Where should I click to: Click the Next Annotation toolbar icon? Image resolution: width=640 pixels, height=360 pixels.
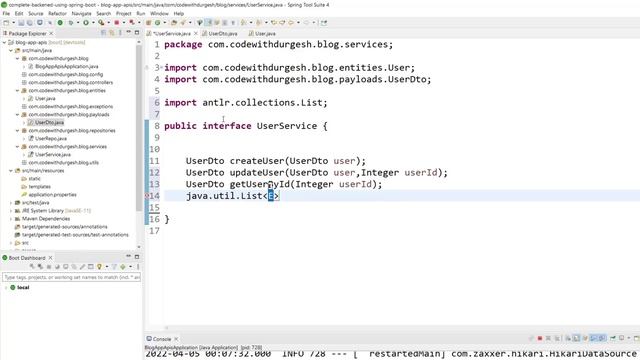pos(243,23)
